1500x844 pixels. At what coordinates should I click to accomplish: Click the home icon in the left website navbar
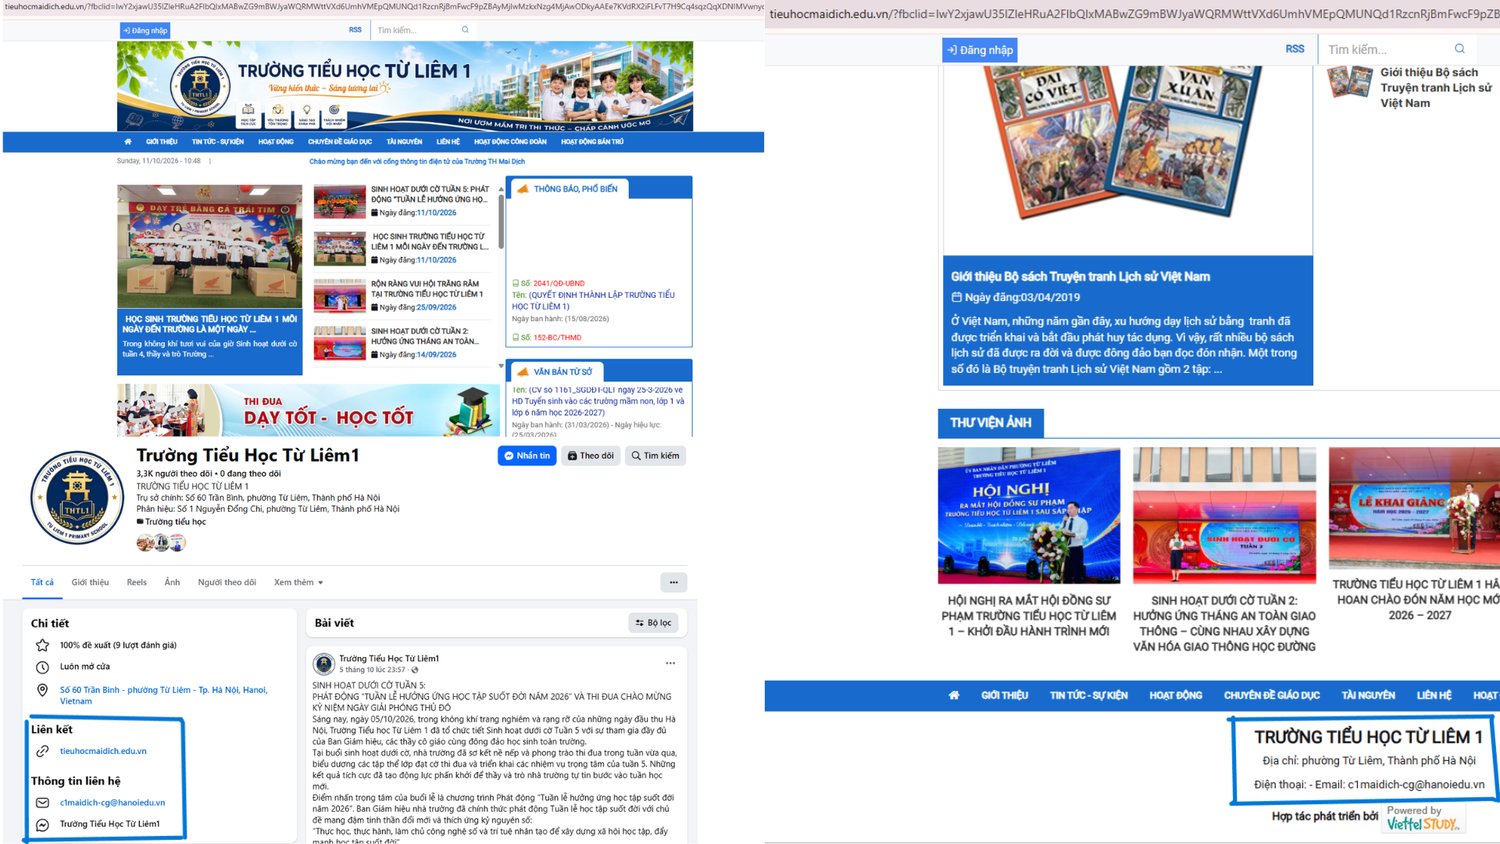click(127, 142)
